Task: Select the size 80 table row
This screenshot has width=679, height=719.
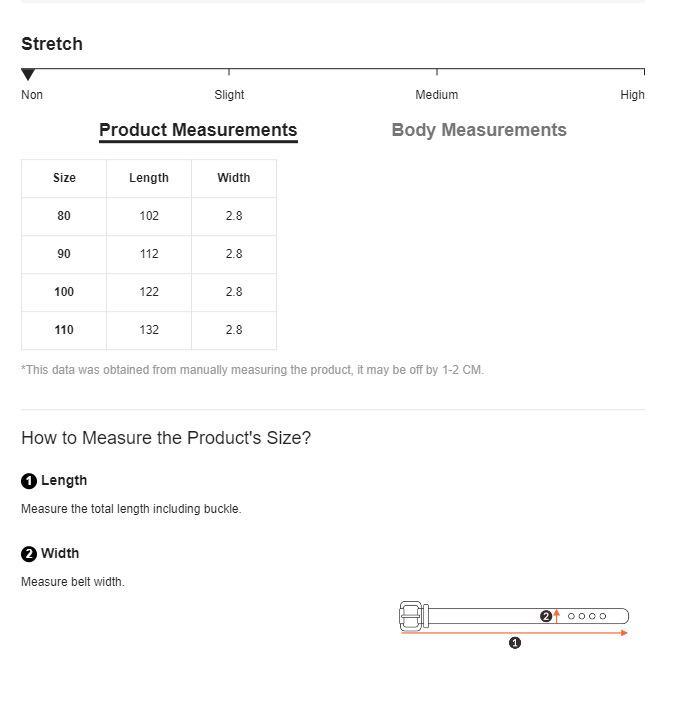Action: coord(149,216)
